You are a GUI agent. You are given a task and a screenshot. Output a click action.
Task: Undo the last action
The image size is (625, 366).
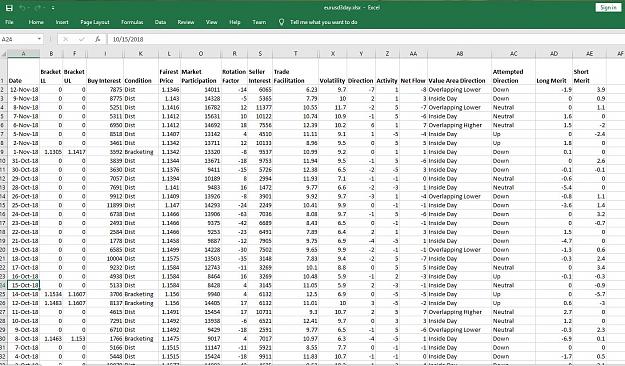coord(22,8)
